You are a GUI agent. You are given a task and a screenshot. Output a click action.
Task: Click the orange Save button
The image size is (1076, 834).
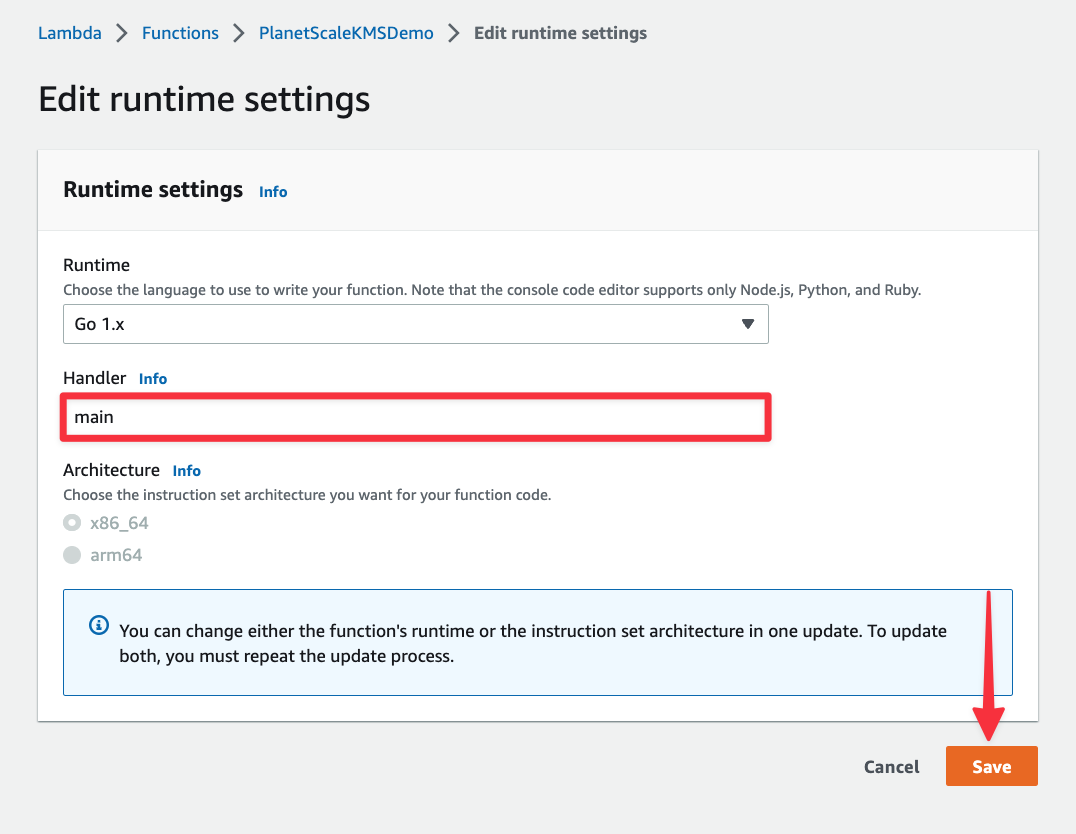[x=992, y=766]
